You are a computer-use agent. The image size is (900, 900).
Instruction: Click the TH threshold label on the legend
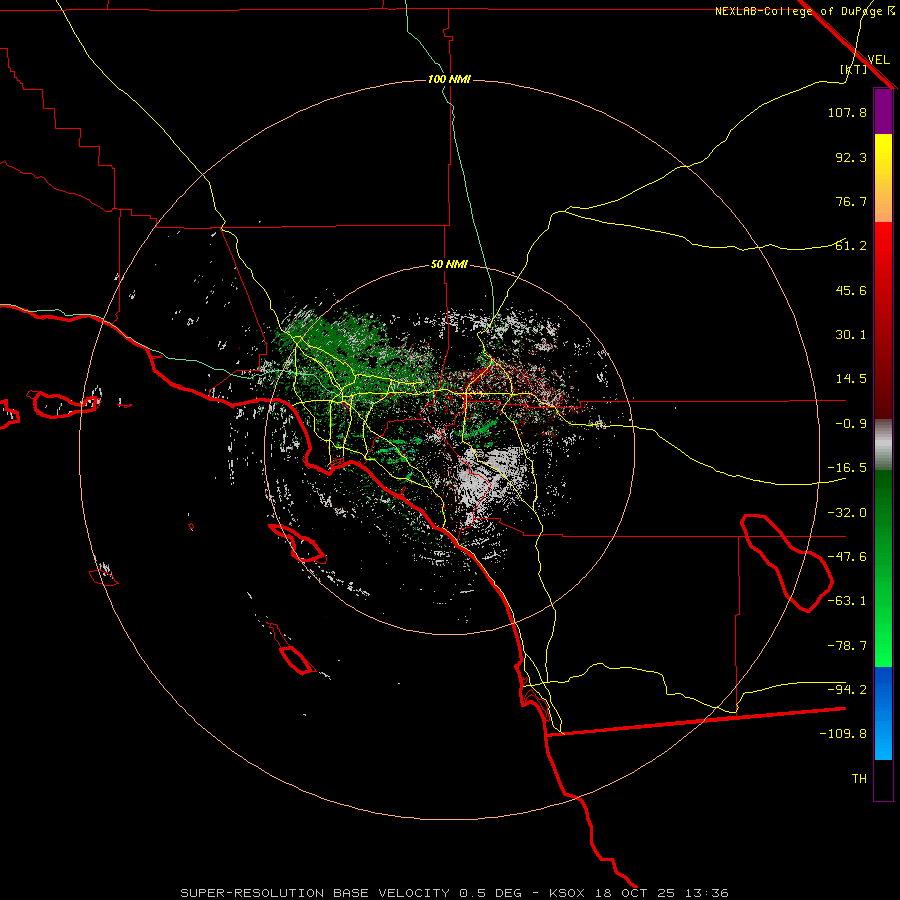point(859,779)
